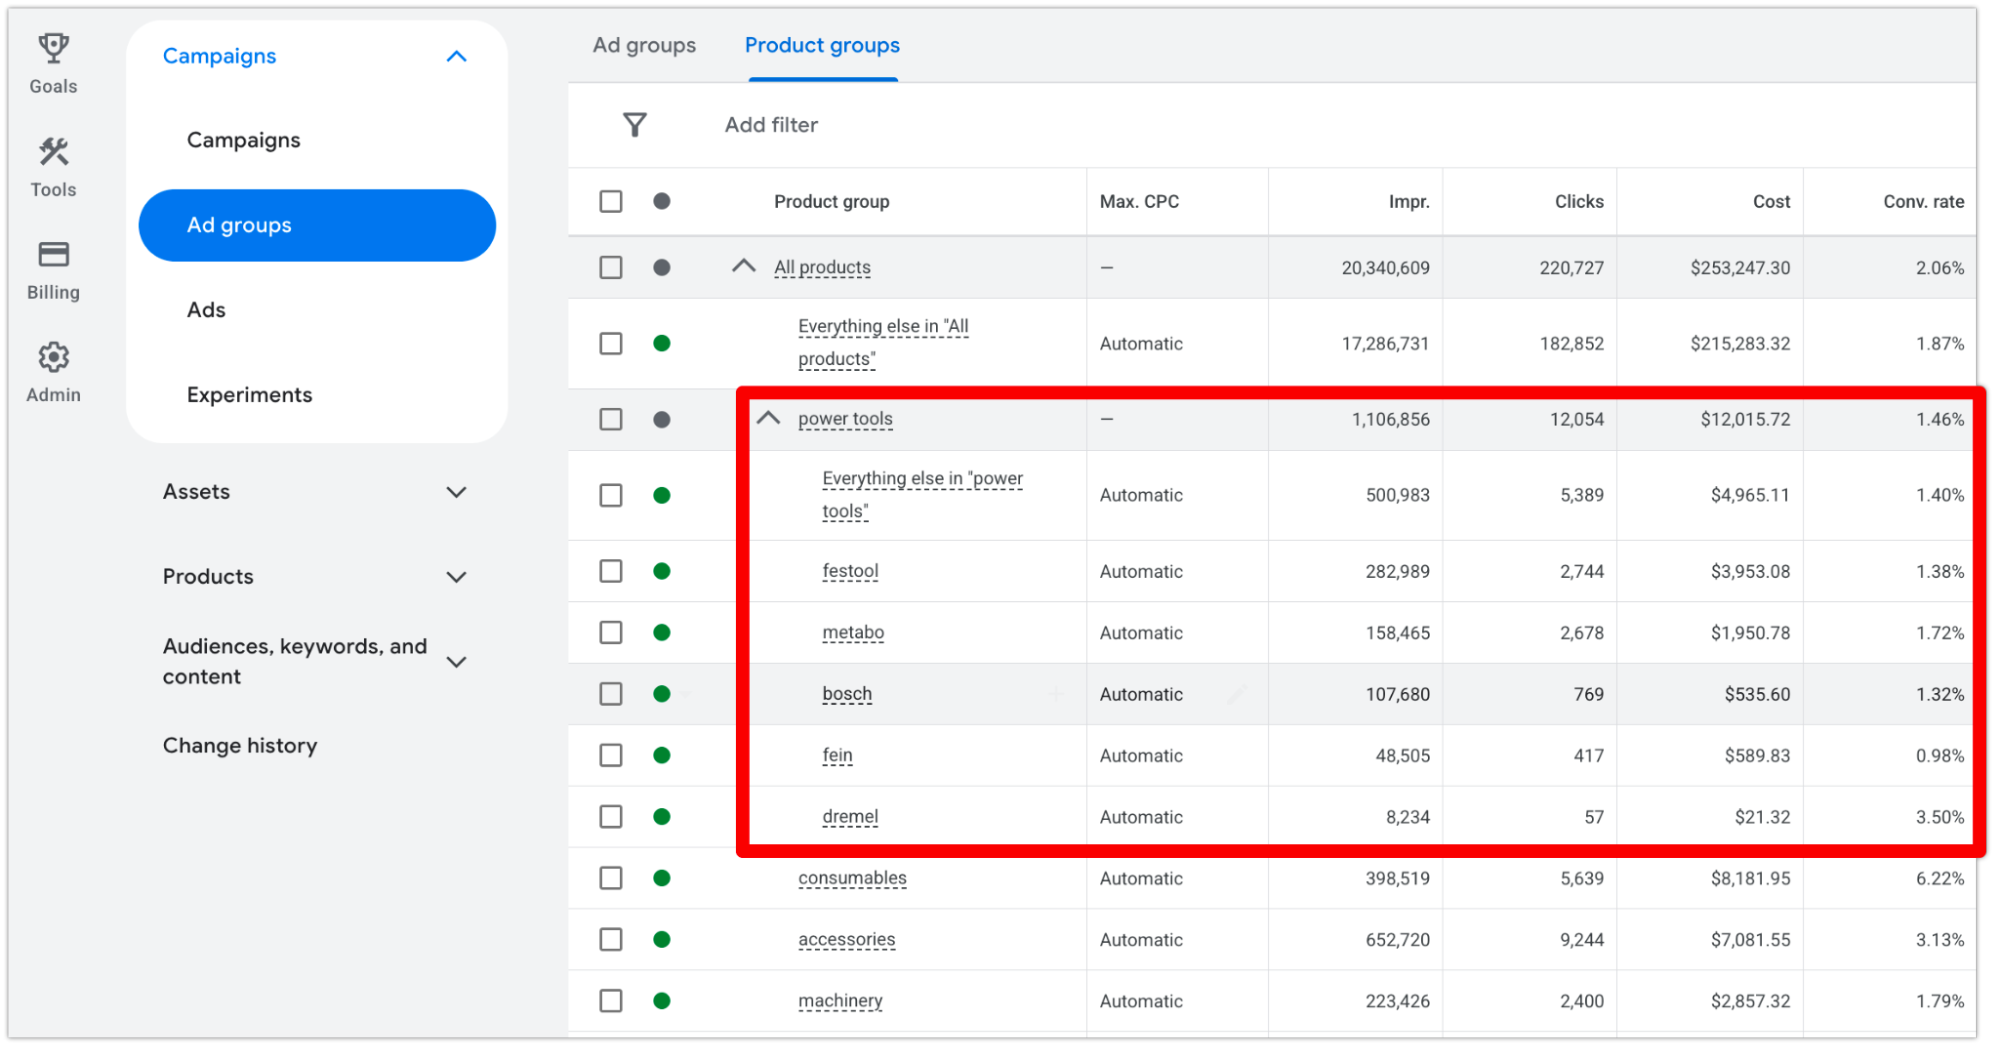Check the dremel row checkbox
1999x1047 pixels.
(611, 816)
